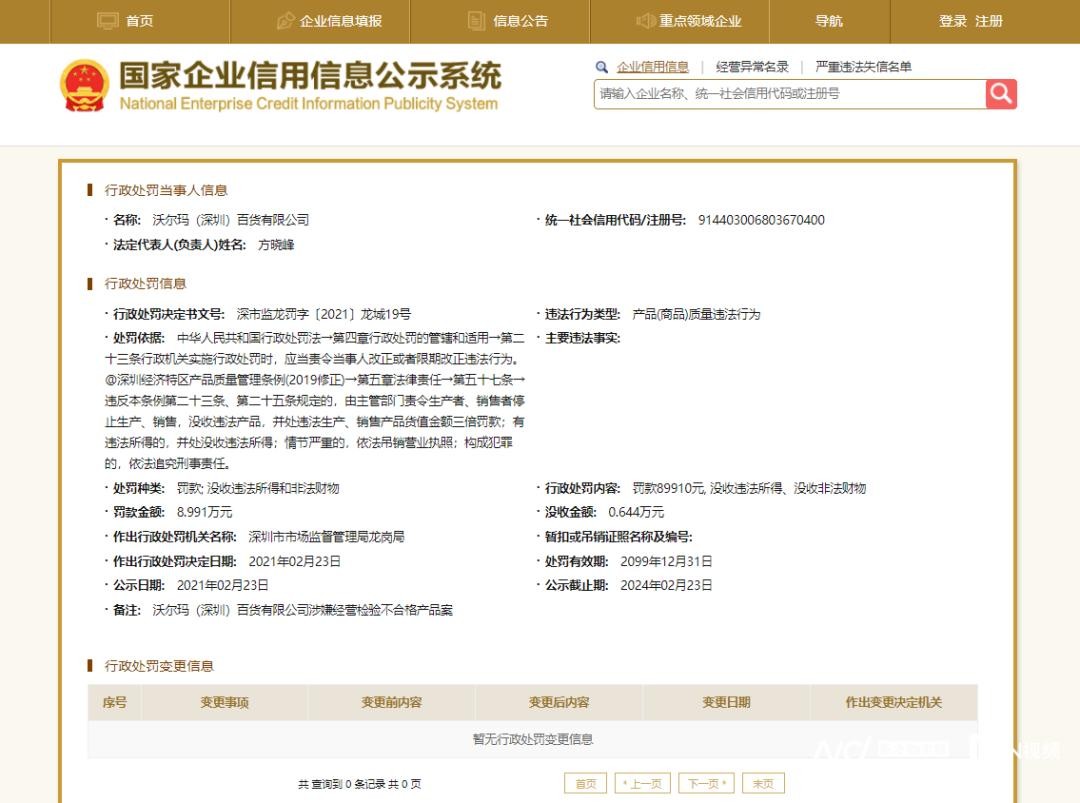
Task: Click the 国家企业信用信息公示系统 site title
Action: click(310, 76)
